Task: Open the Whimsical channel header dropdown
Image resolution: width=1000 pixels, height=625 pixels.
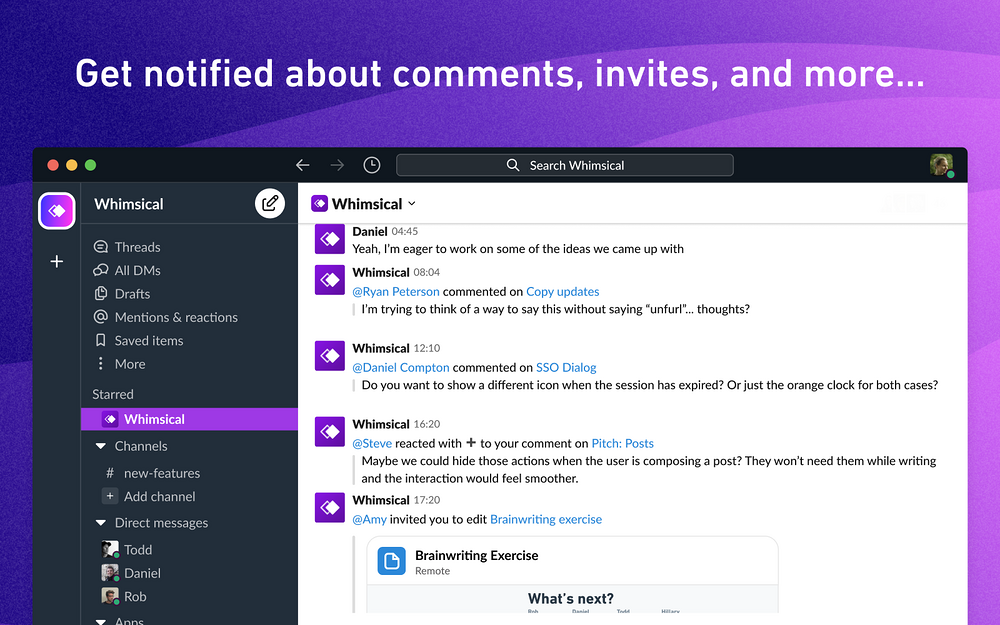Action: pos(412,203)
